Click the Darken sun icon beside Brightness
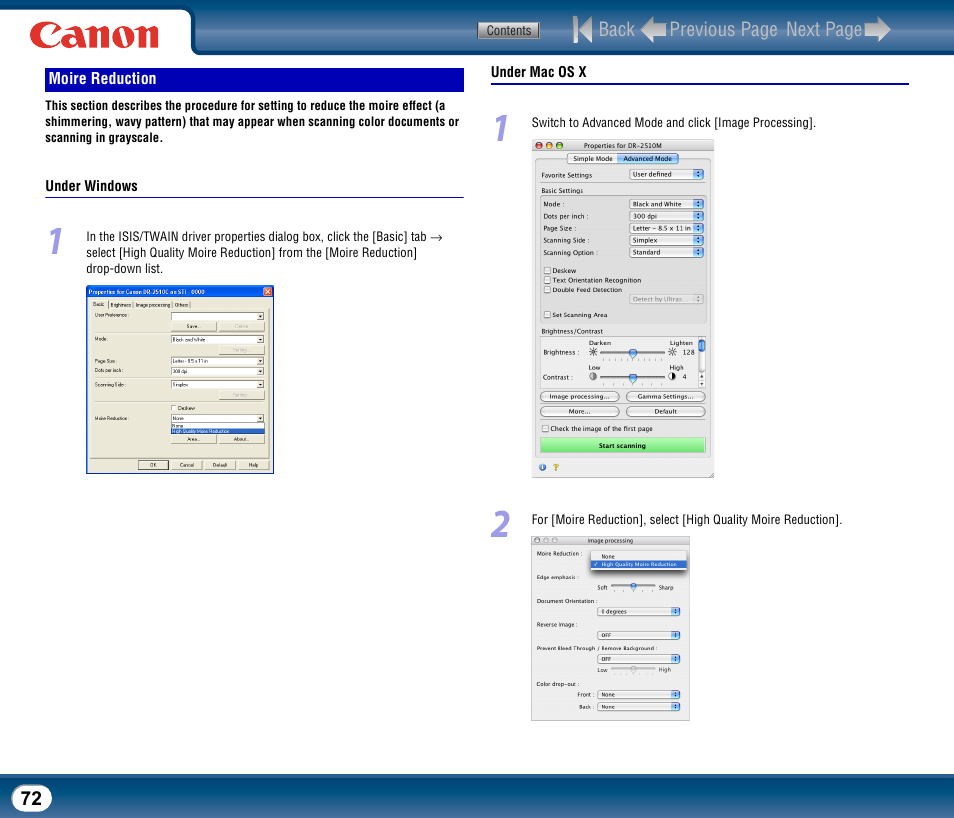This screenshot has height=818, width=954. pyautogui.click(x=593, y=352)
